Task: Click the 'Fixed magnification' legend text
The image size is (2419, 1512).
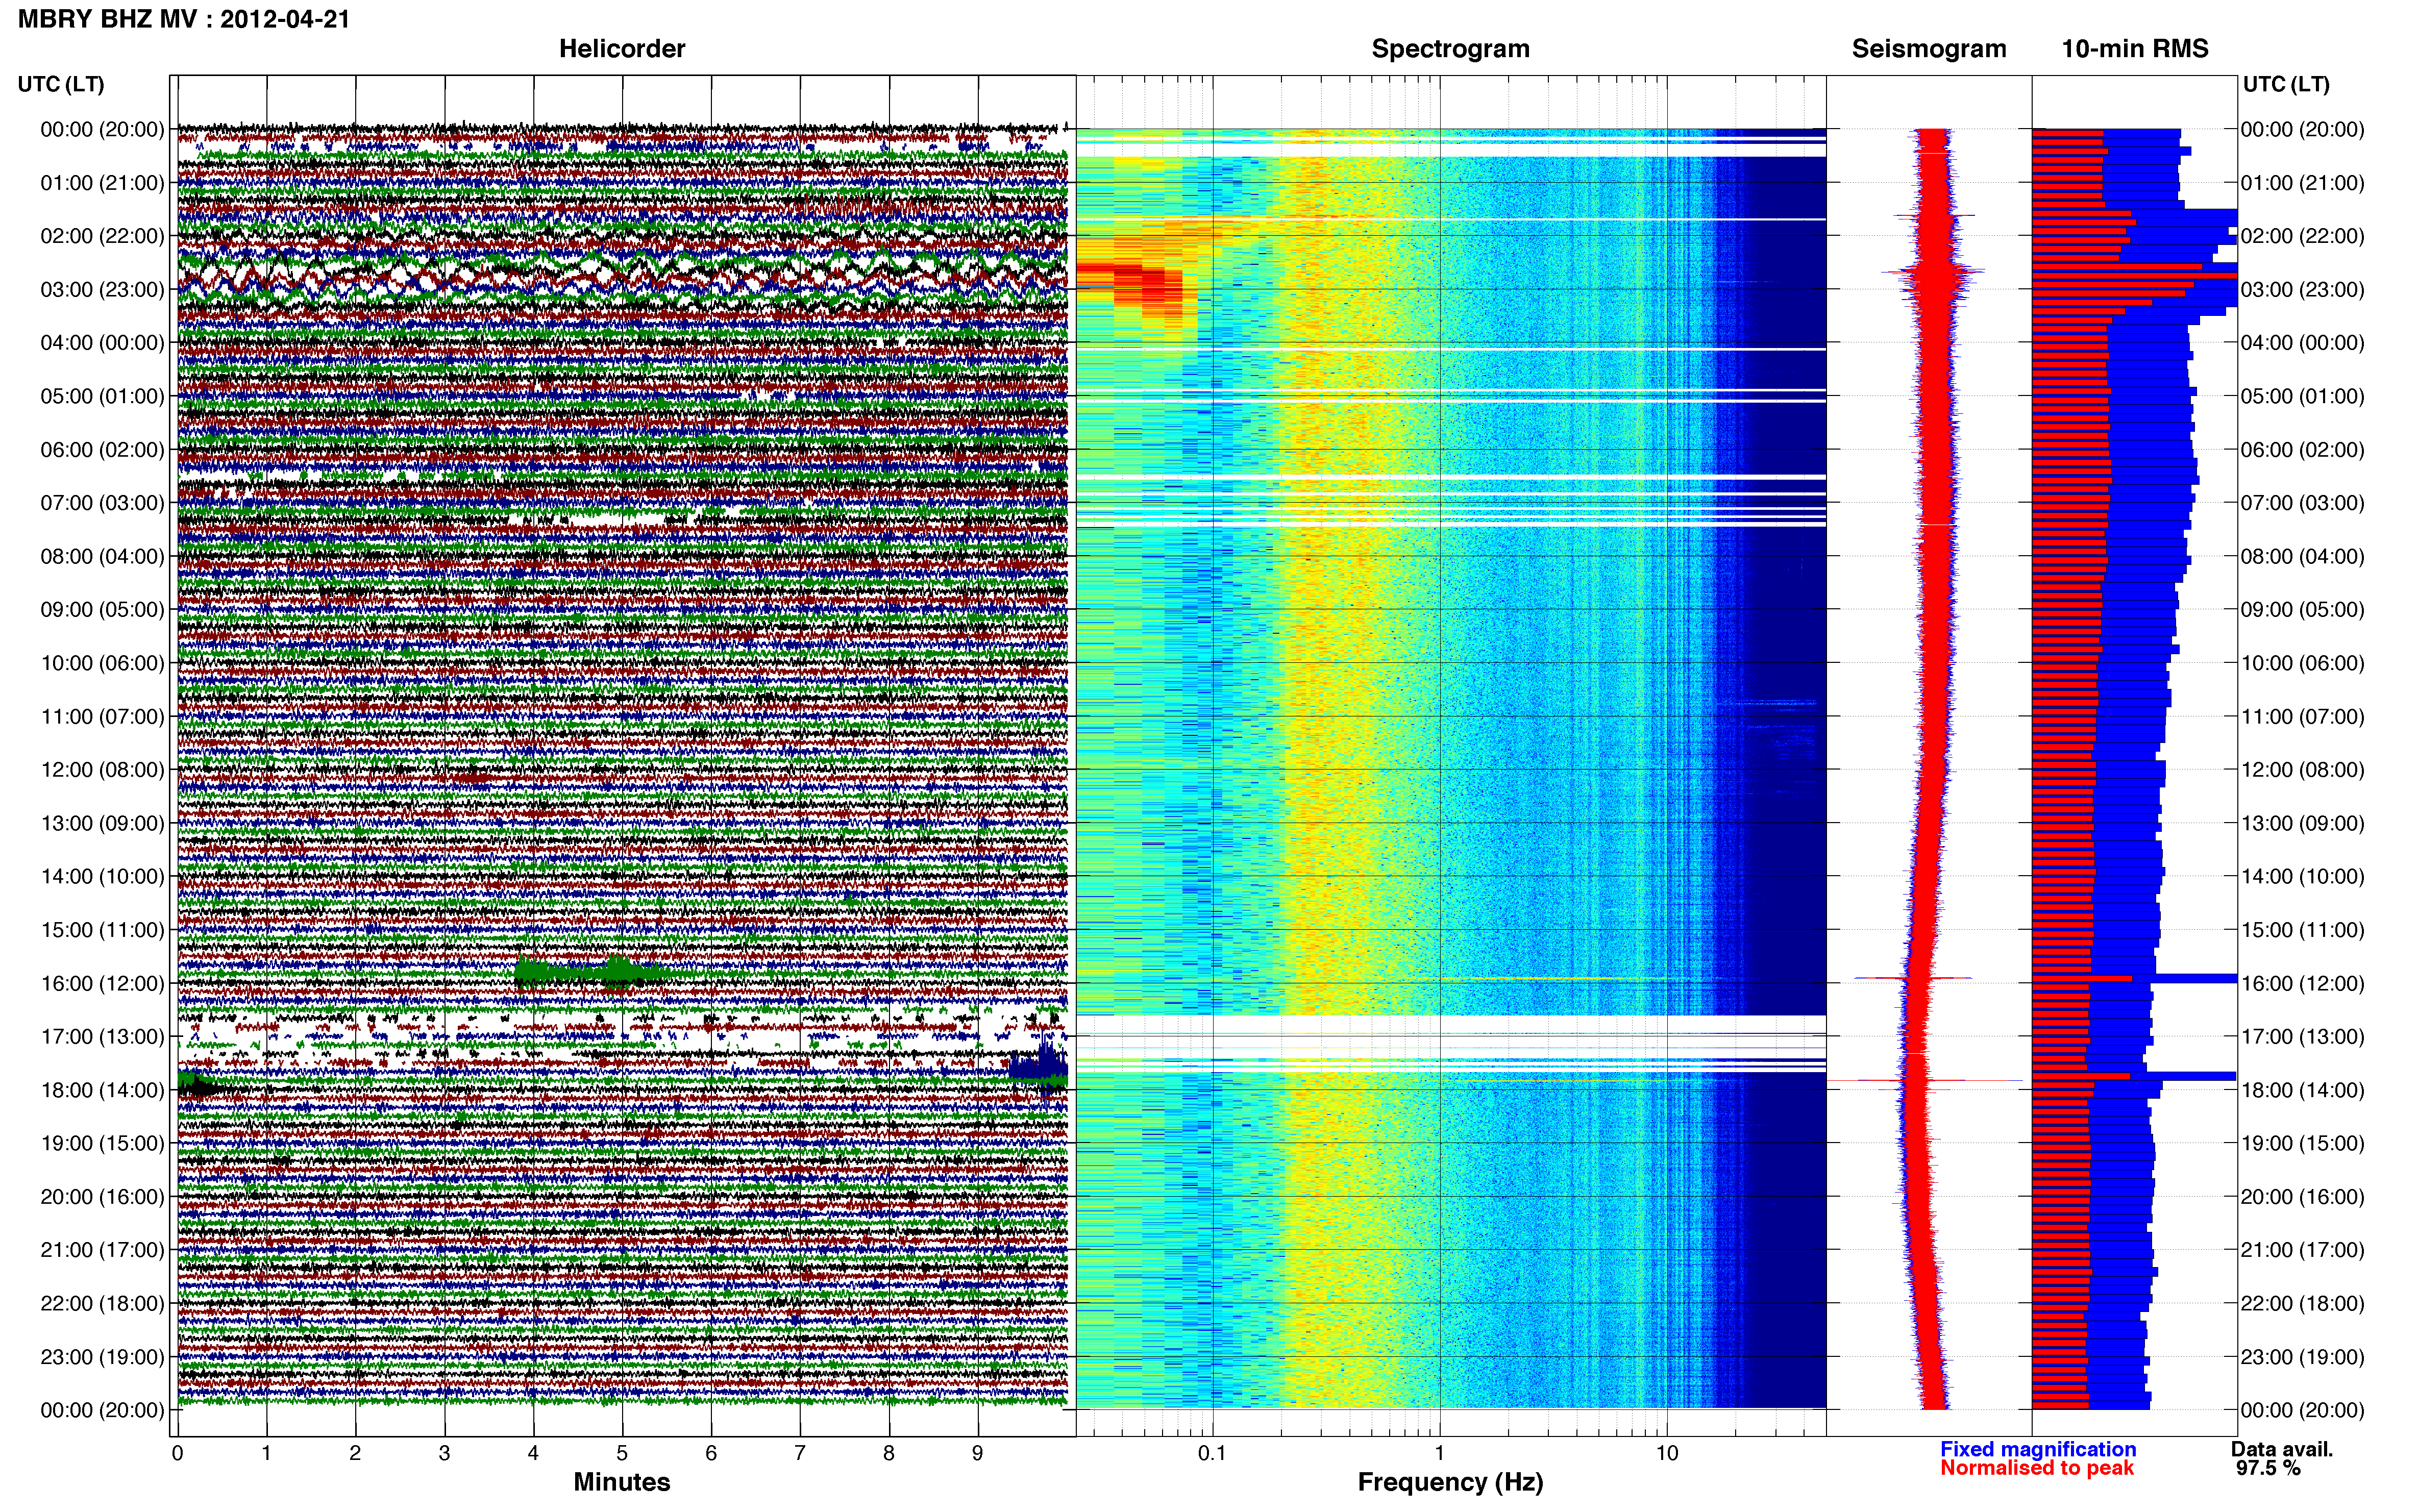Action: (x=2038, y=1449)
